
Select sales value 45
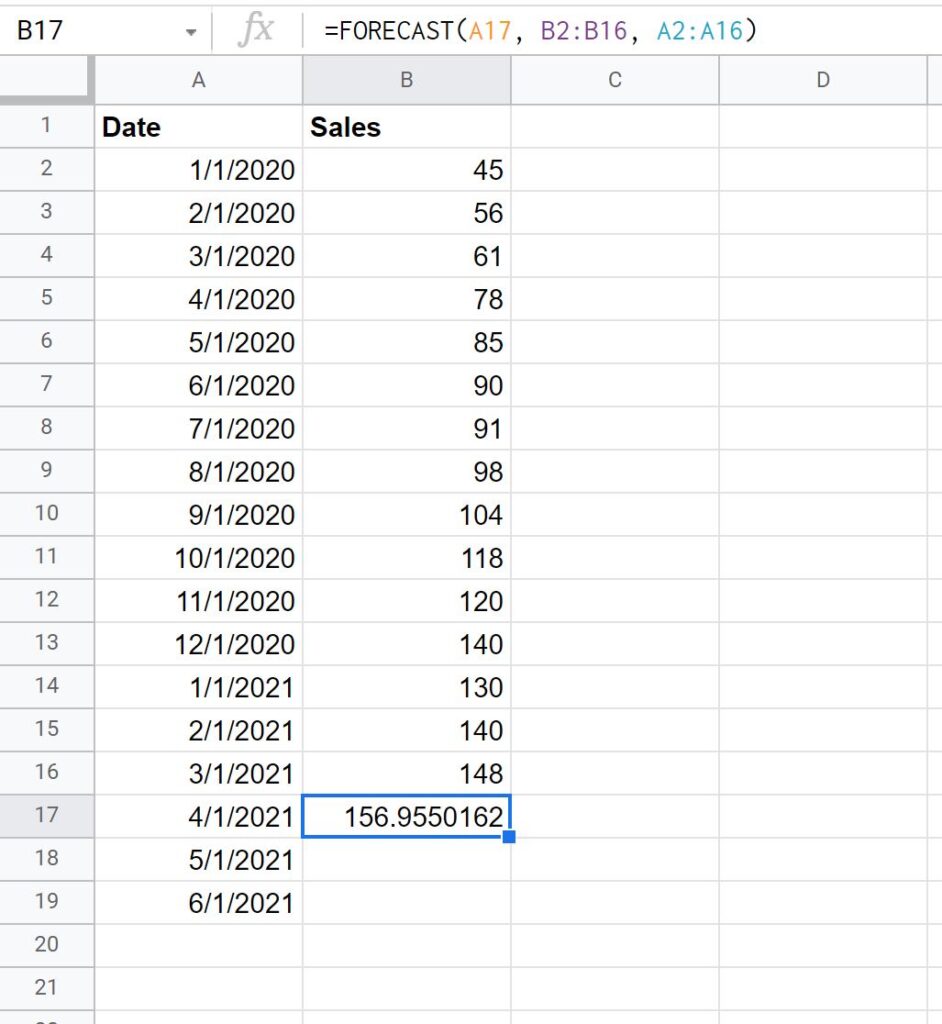(x=406, y=170)
